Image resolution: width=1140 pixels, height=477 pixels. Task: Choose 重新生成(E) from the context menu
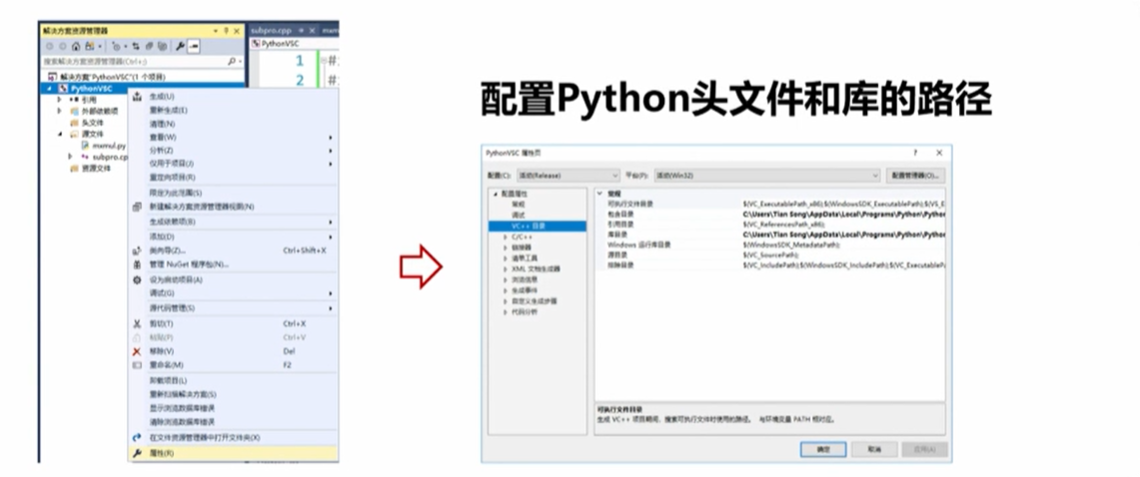tap(233, 111)
